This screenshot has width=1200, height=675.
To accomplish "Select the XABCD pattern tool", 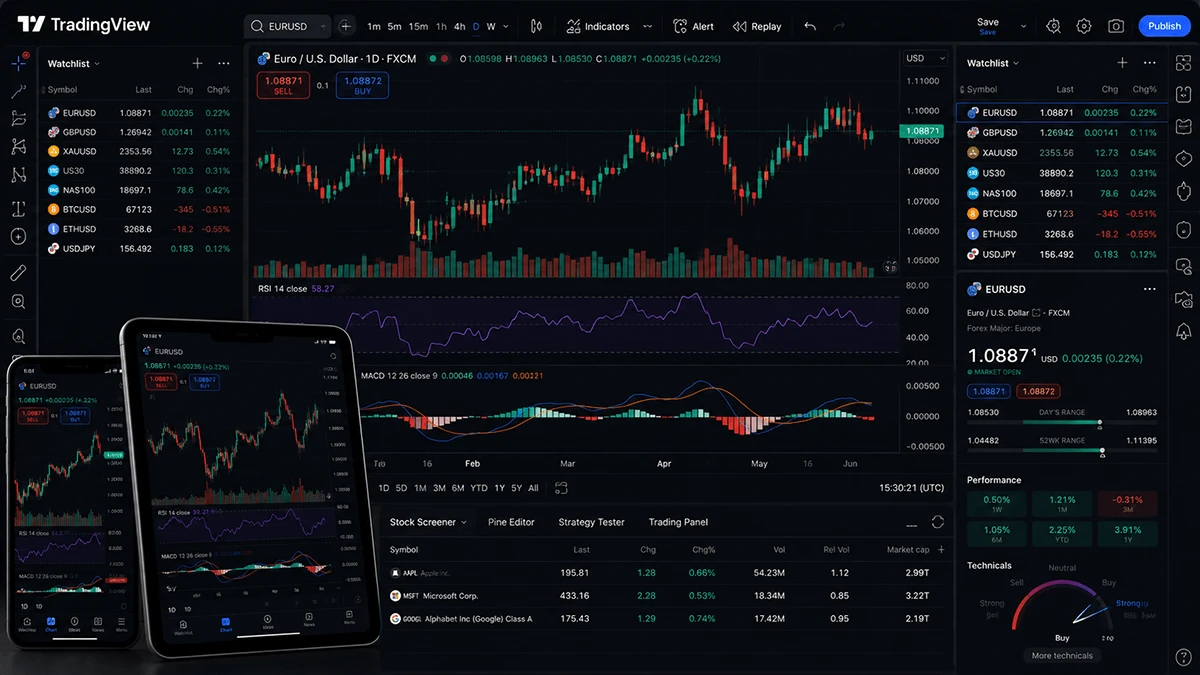I will pos(18,146).
